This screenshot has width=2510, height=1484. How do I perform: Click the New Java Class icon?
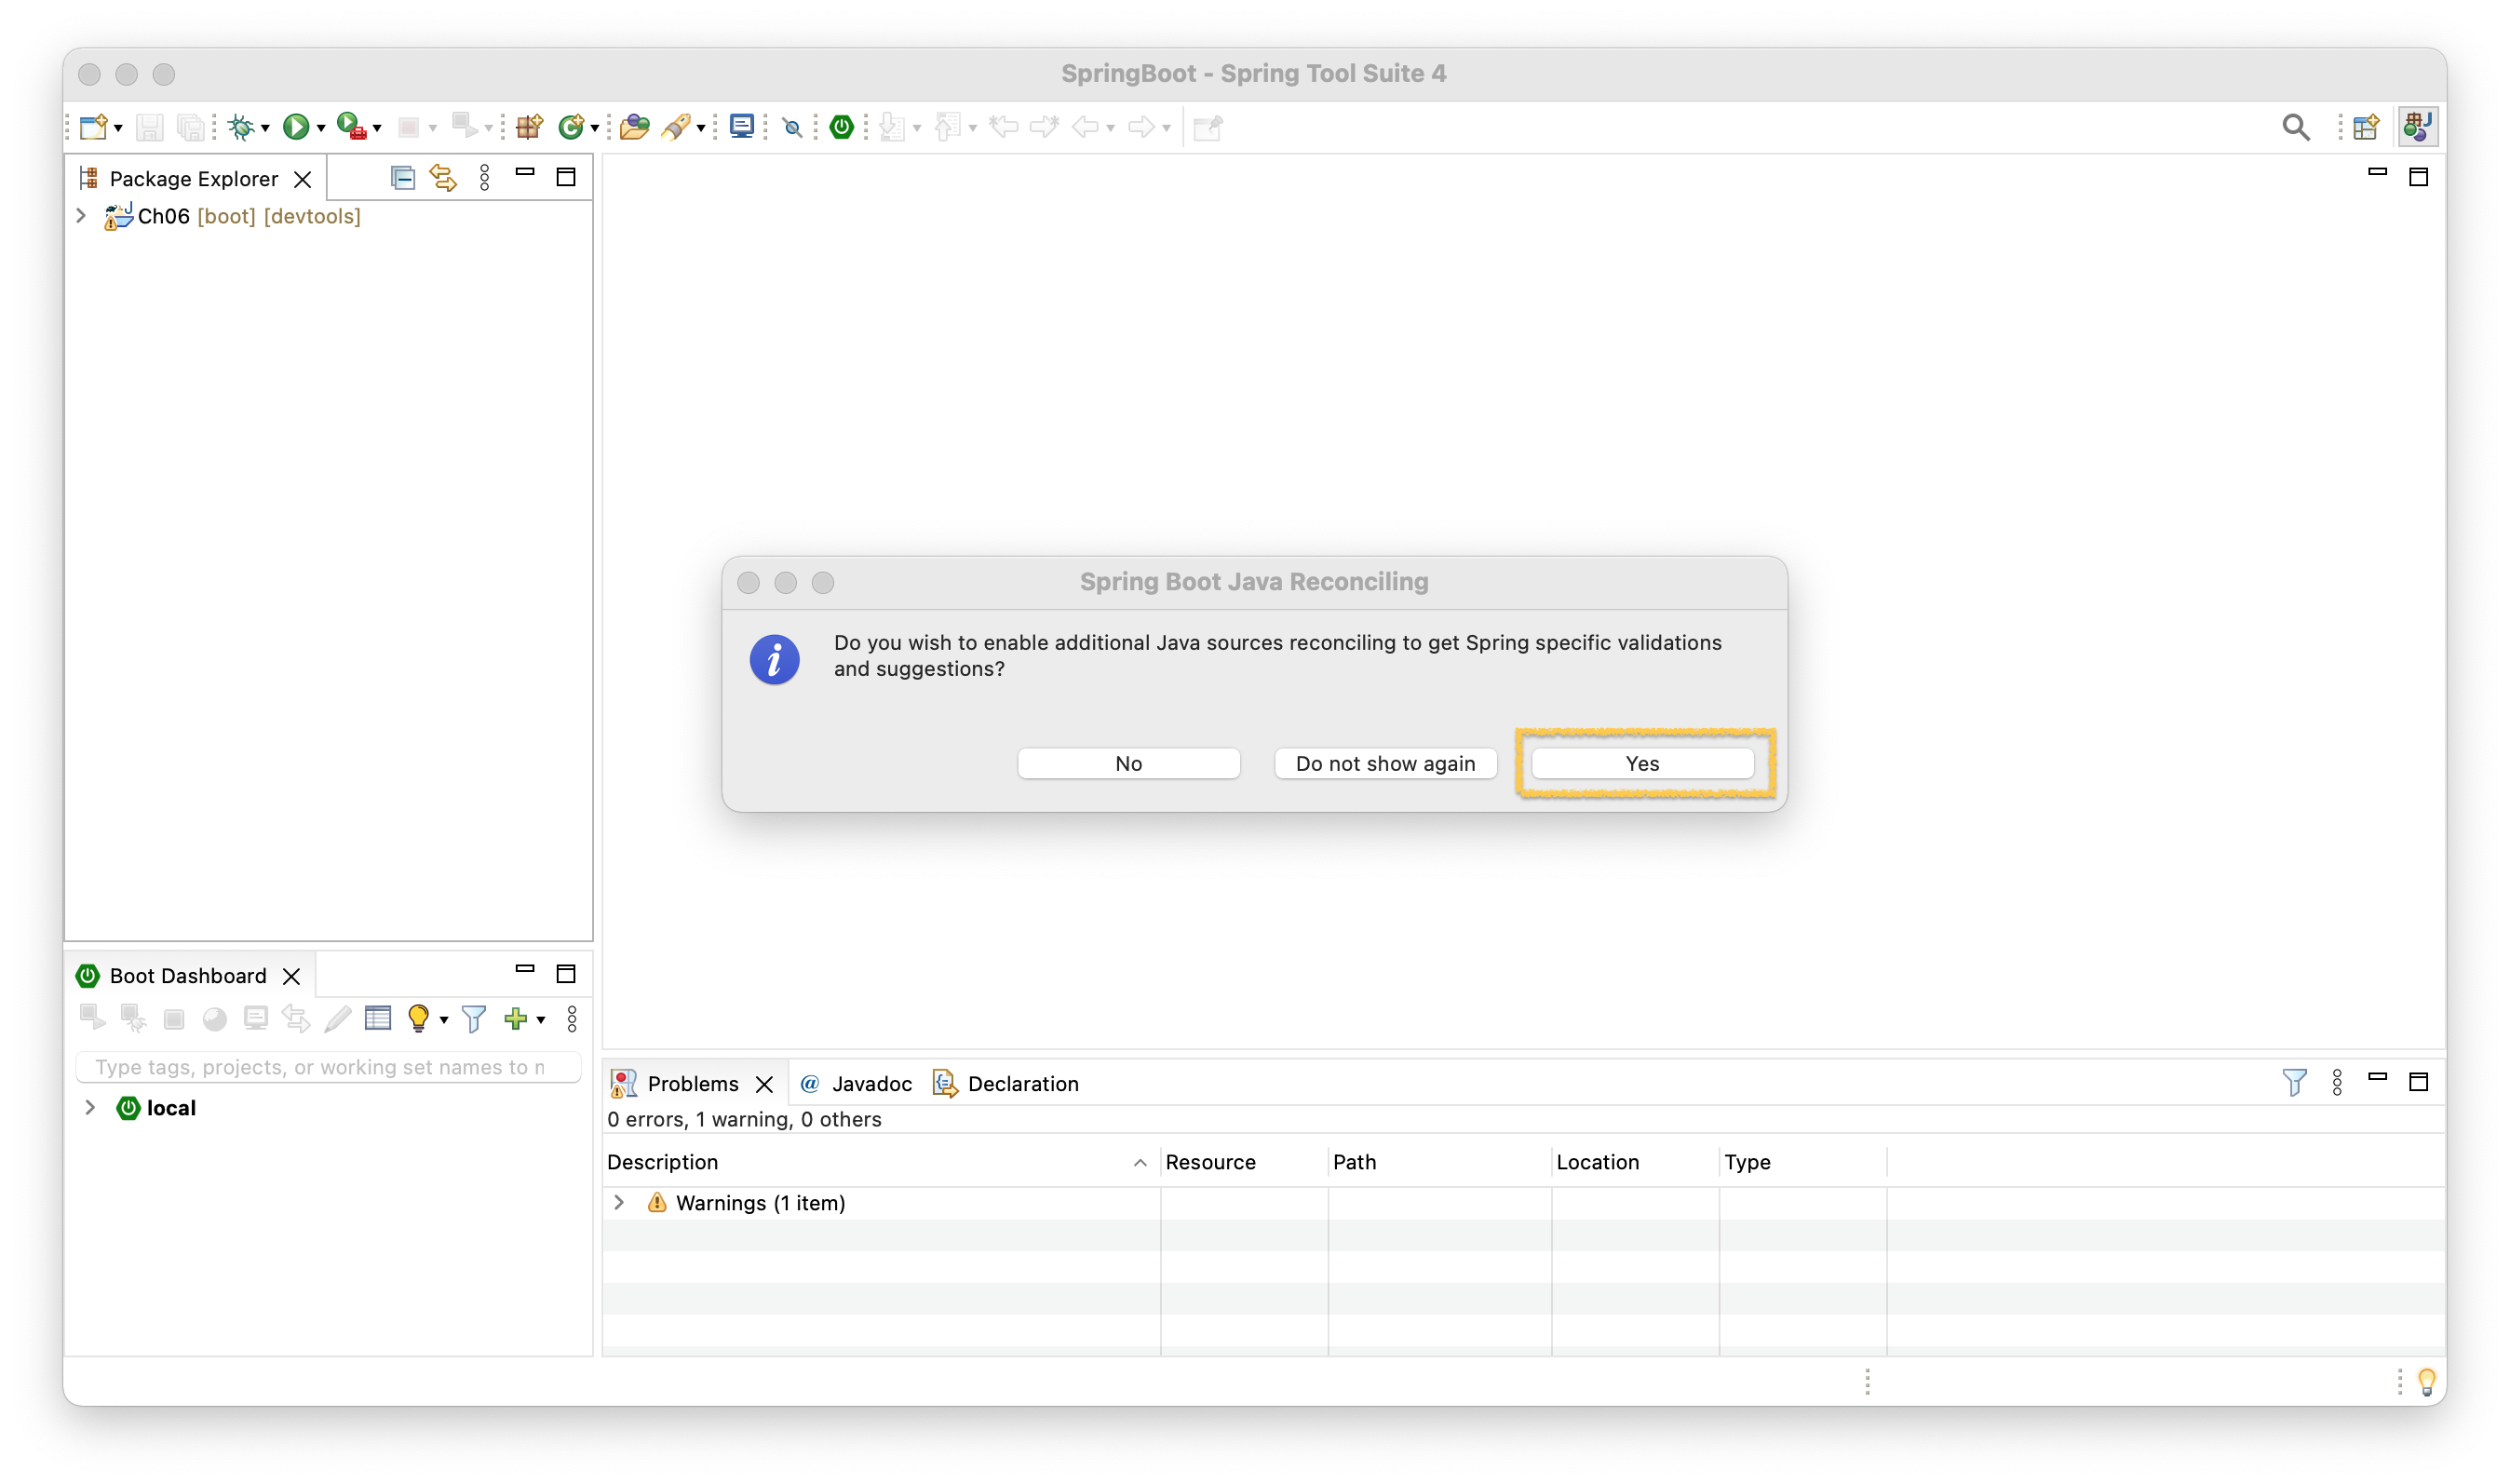[571, 127]
